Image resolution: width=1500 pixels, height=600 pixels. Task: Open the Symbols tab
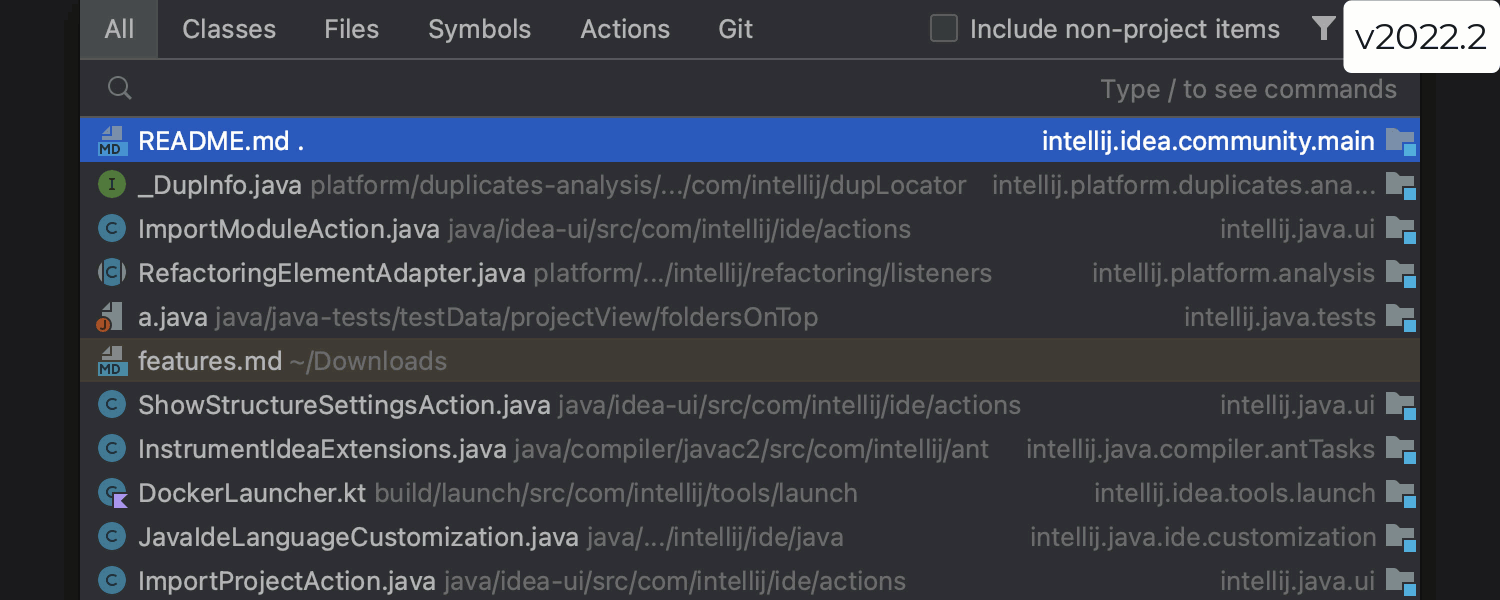pos(480,29)
